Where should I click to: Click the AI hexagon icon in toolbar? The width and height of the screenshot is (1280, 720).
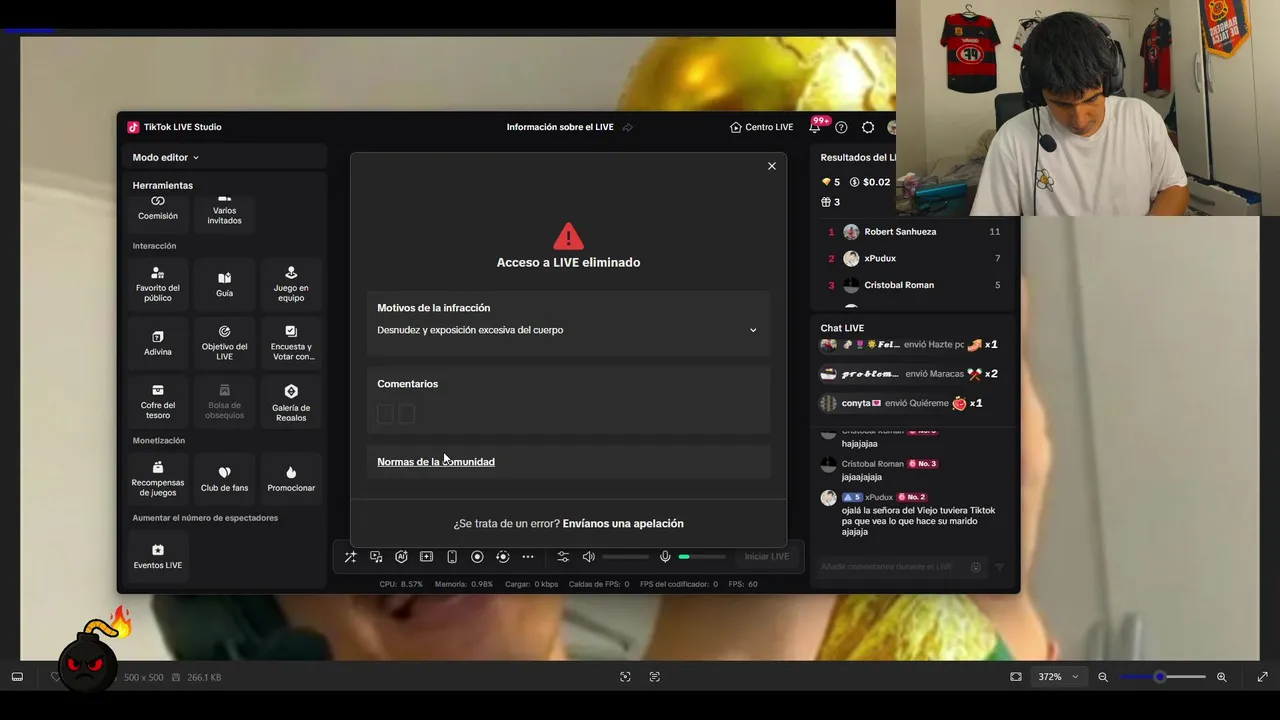click(401, 557)
